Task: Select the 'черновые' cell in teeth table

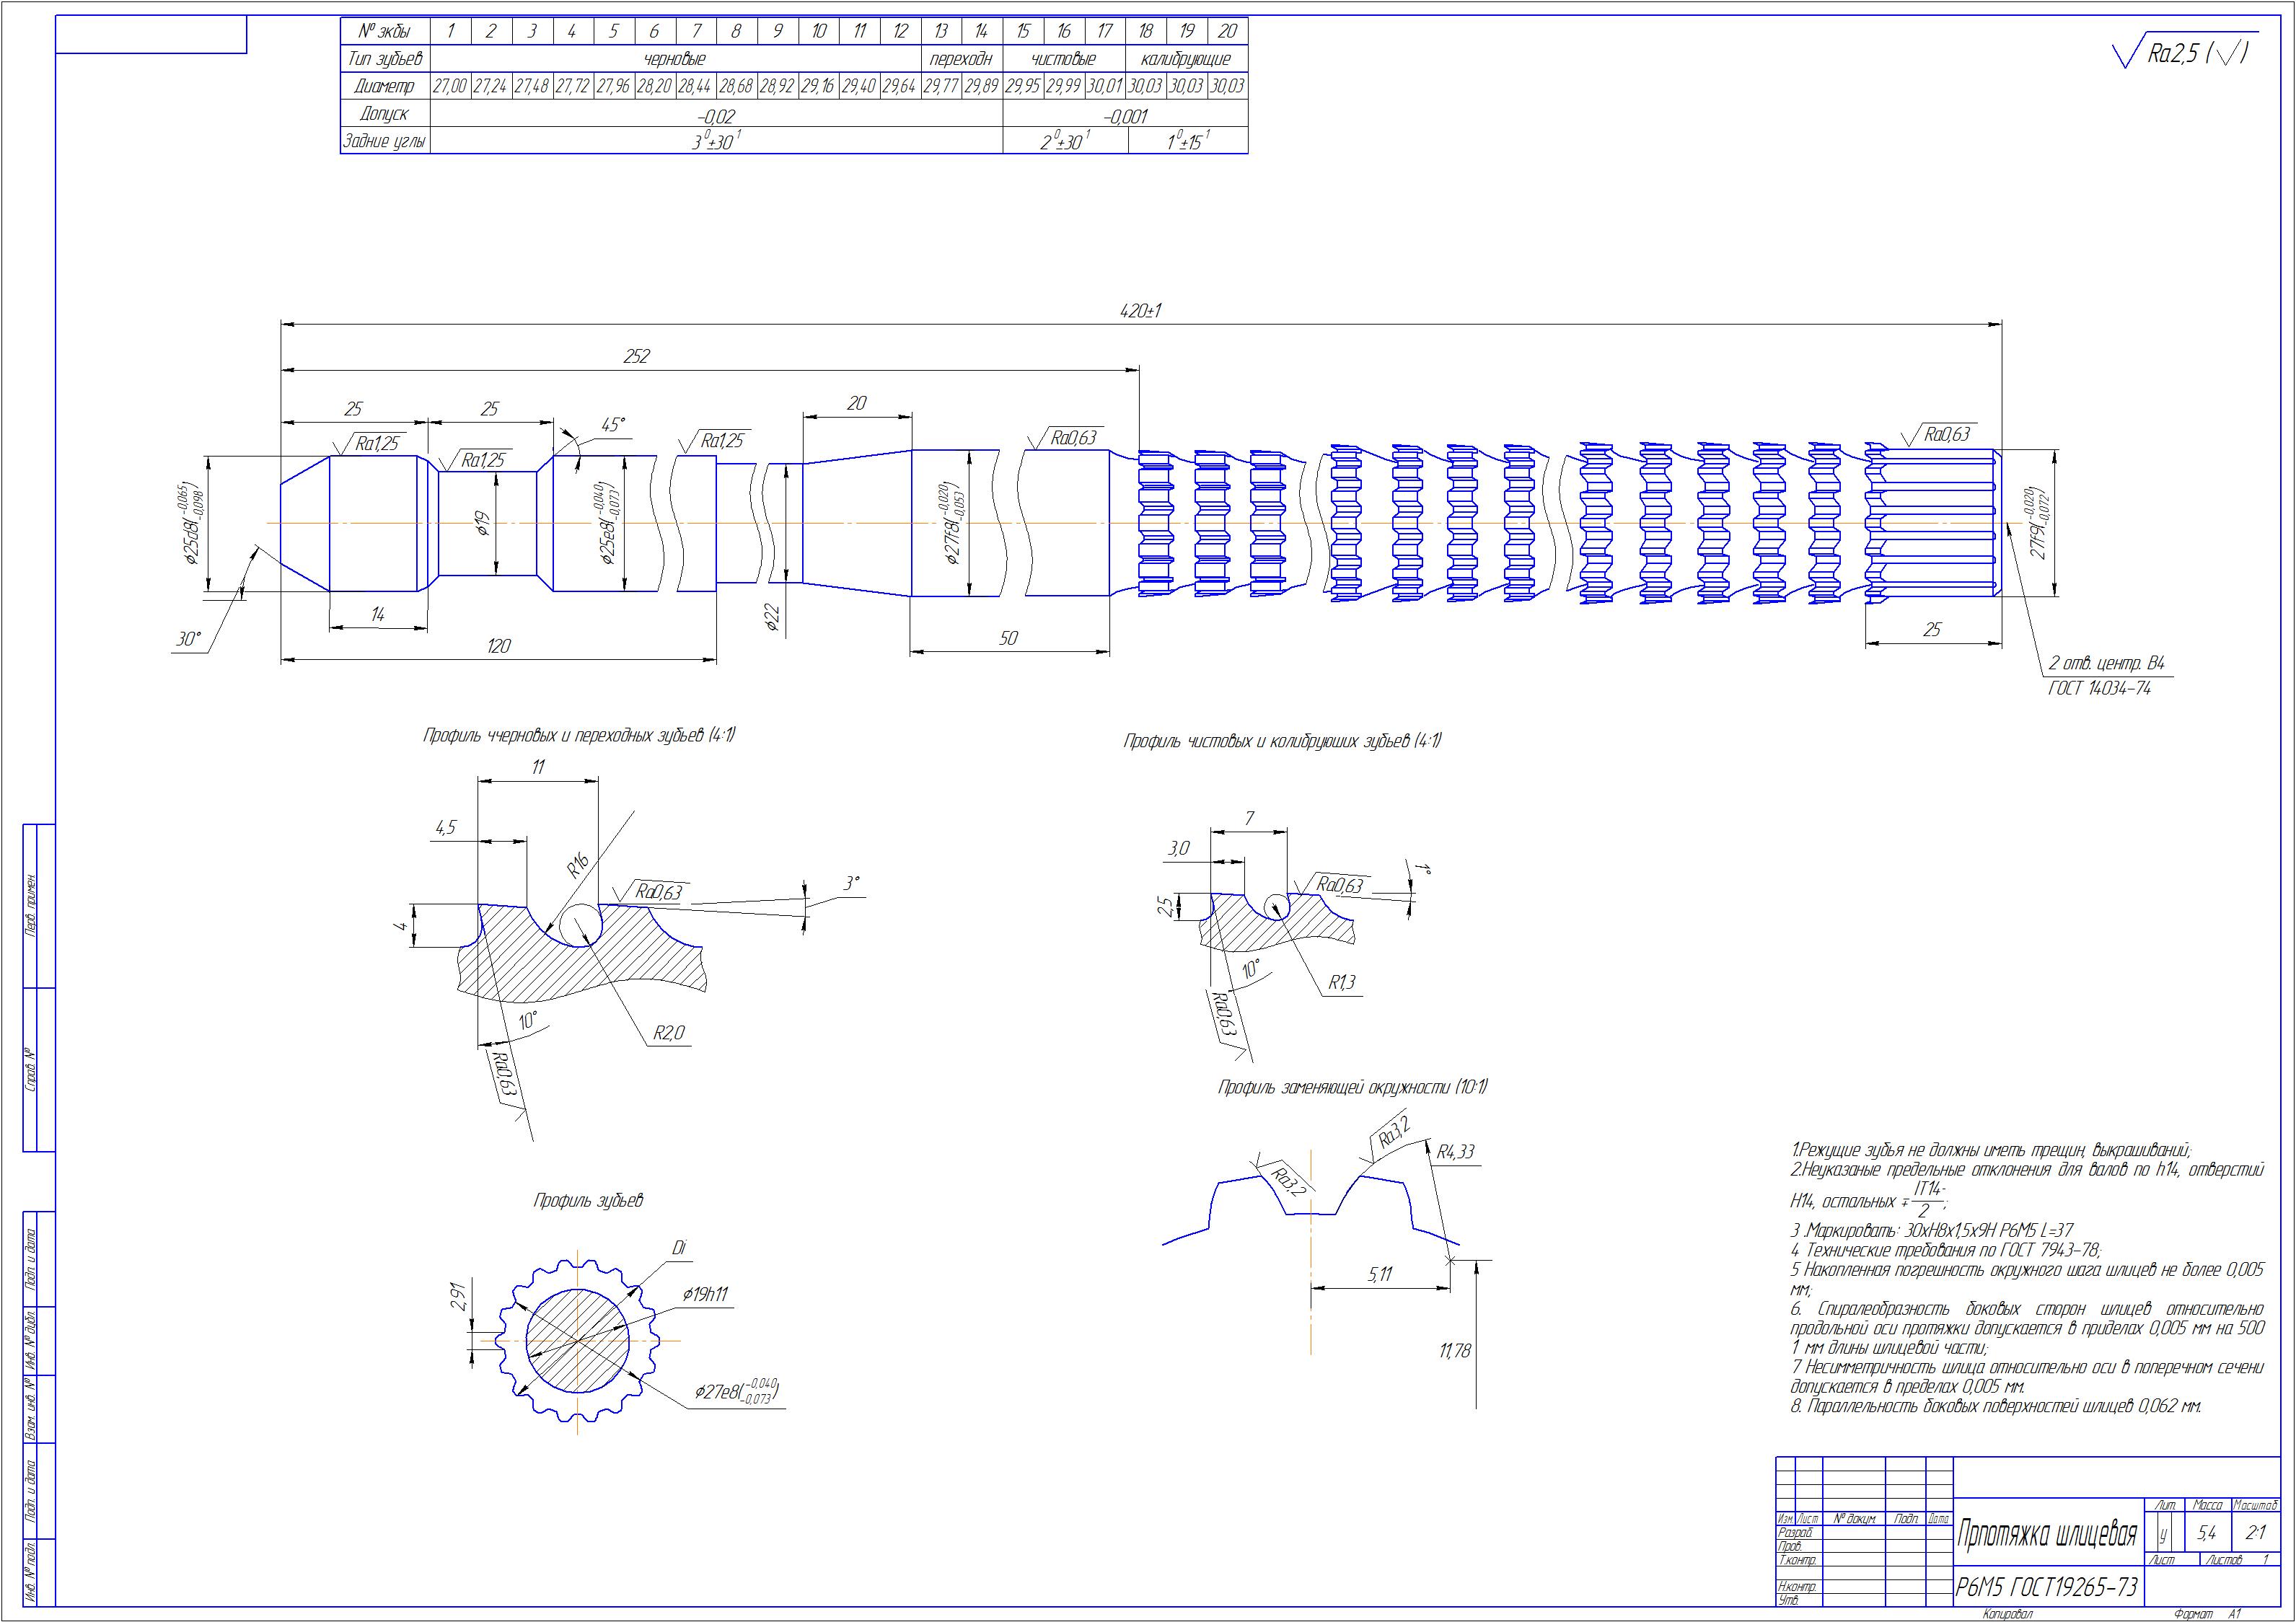Action: 675,59
